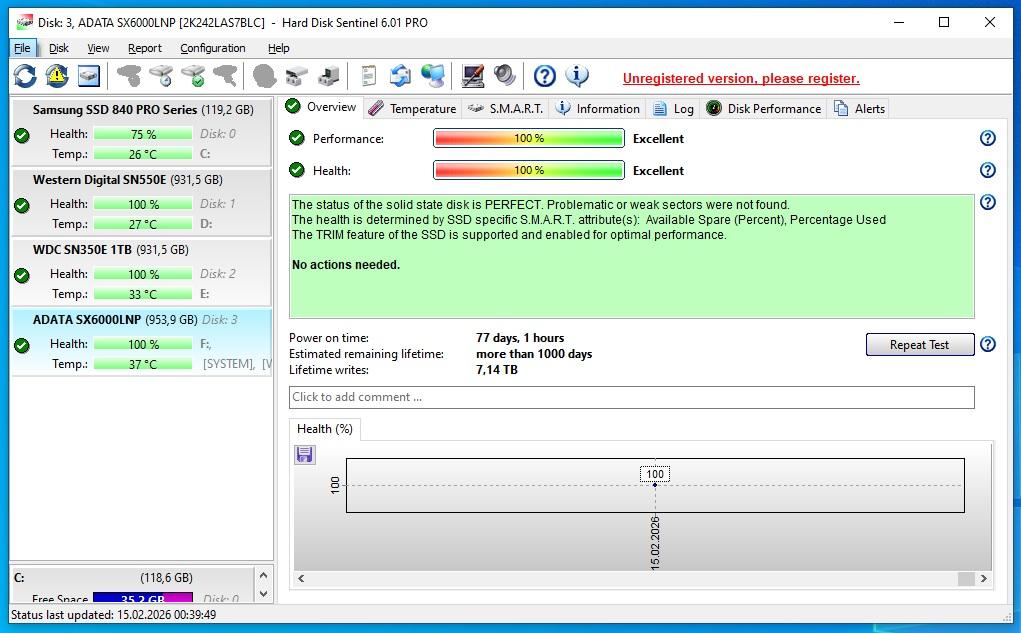Click the info bubble toolbar icon
This screenshot has width=1021, height=633.
point(577,76)
